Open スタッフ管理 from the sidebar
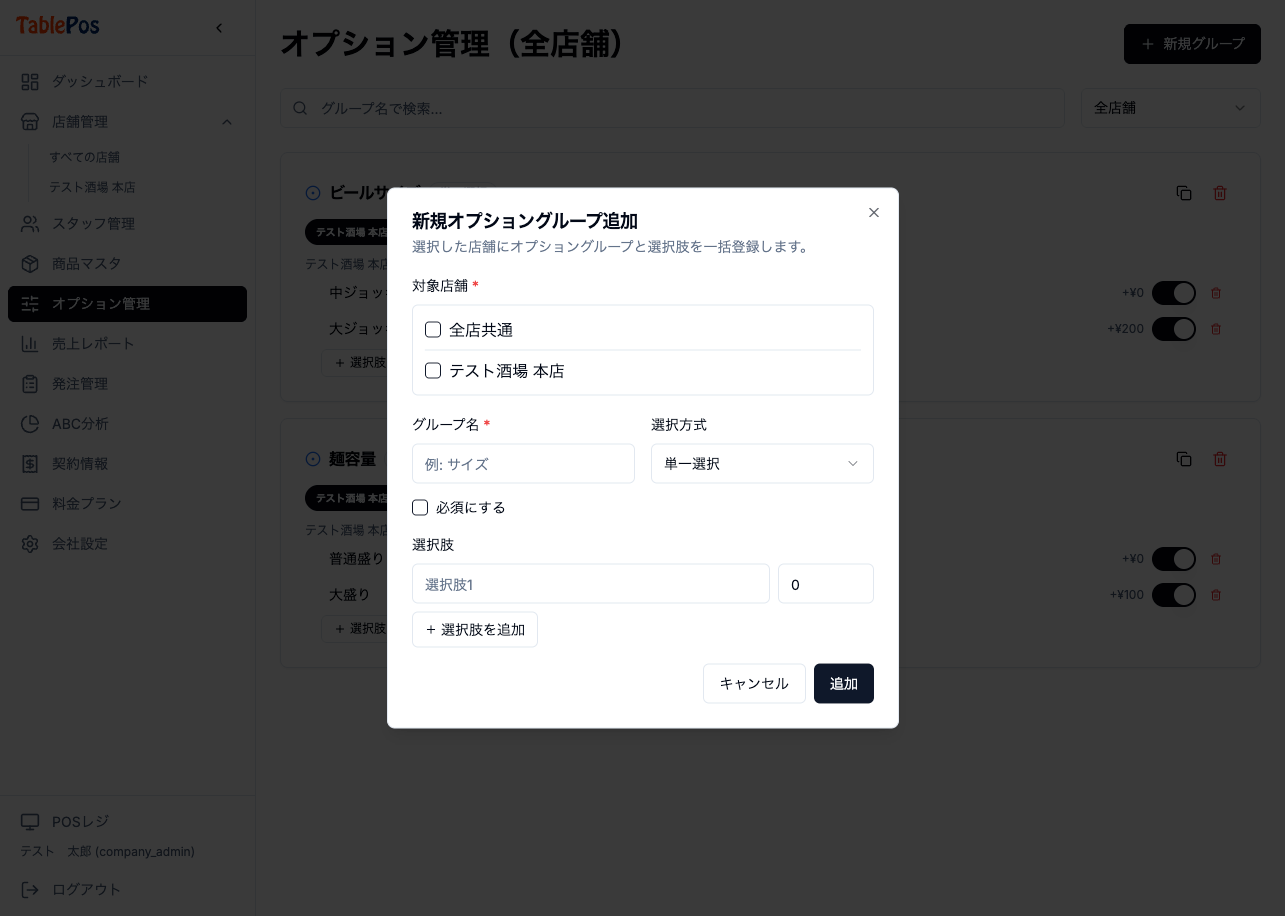1285x916 pixels. 127,223
